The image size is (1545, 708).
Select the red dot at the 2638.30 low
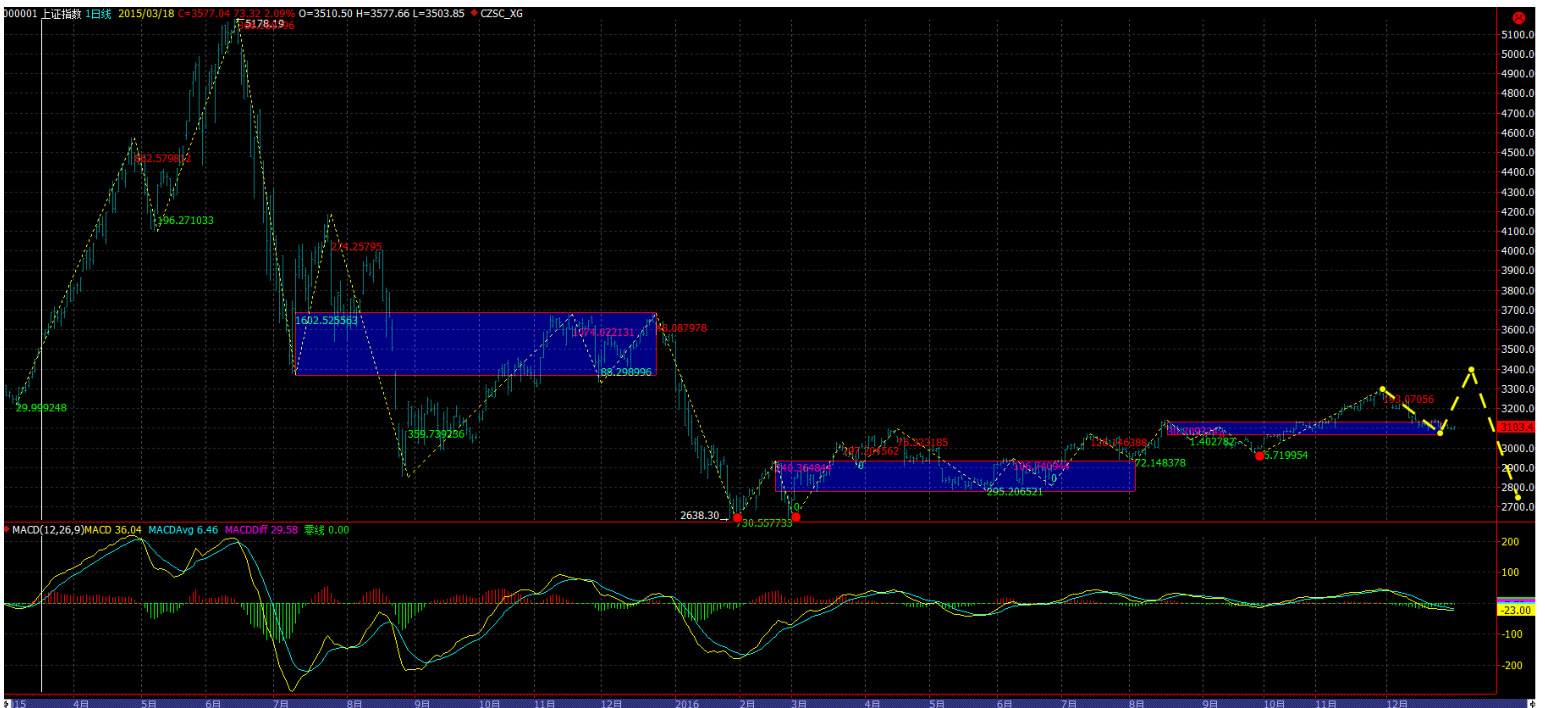click(x=737, y=517)
